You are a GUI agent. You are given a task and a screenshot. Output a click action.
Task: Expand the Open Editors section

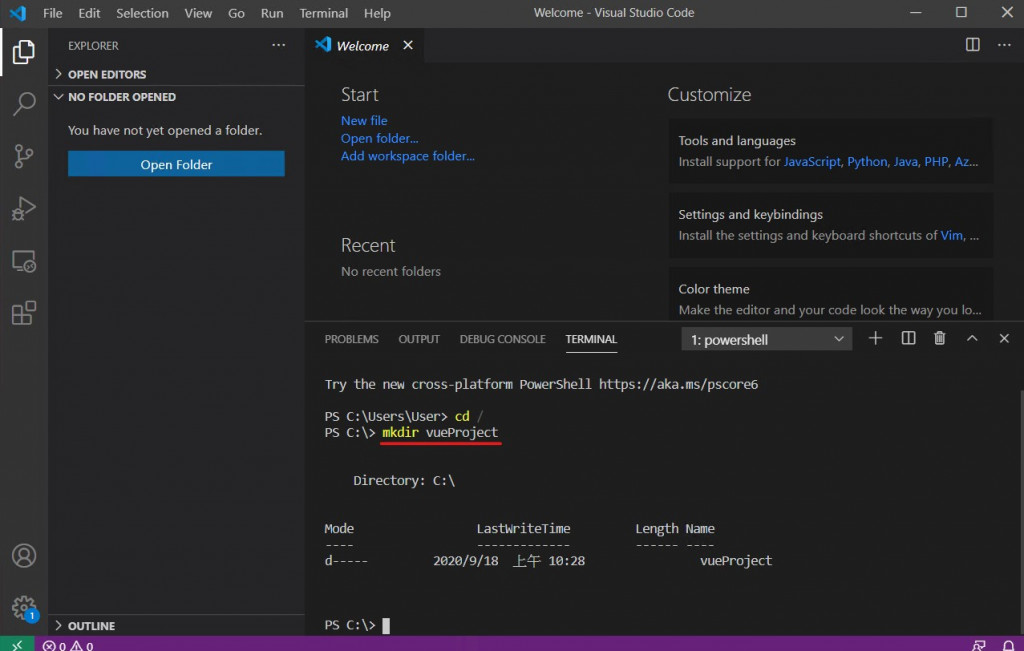click(176, 74)
